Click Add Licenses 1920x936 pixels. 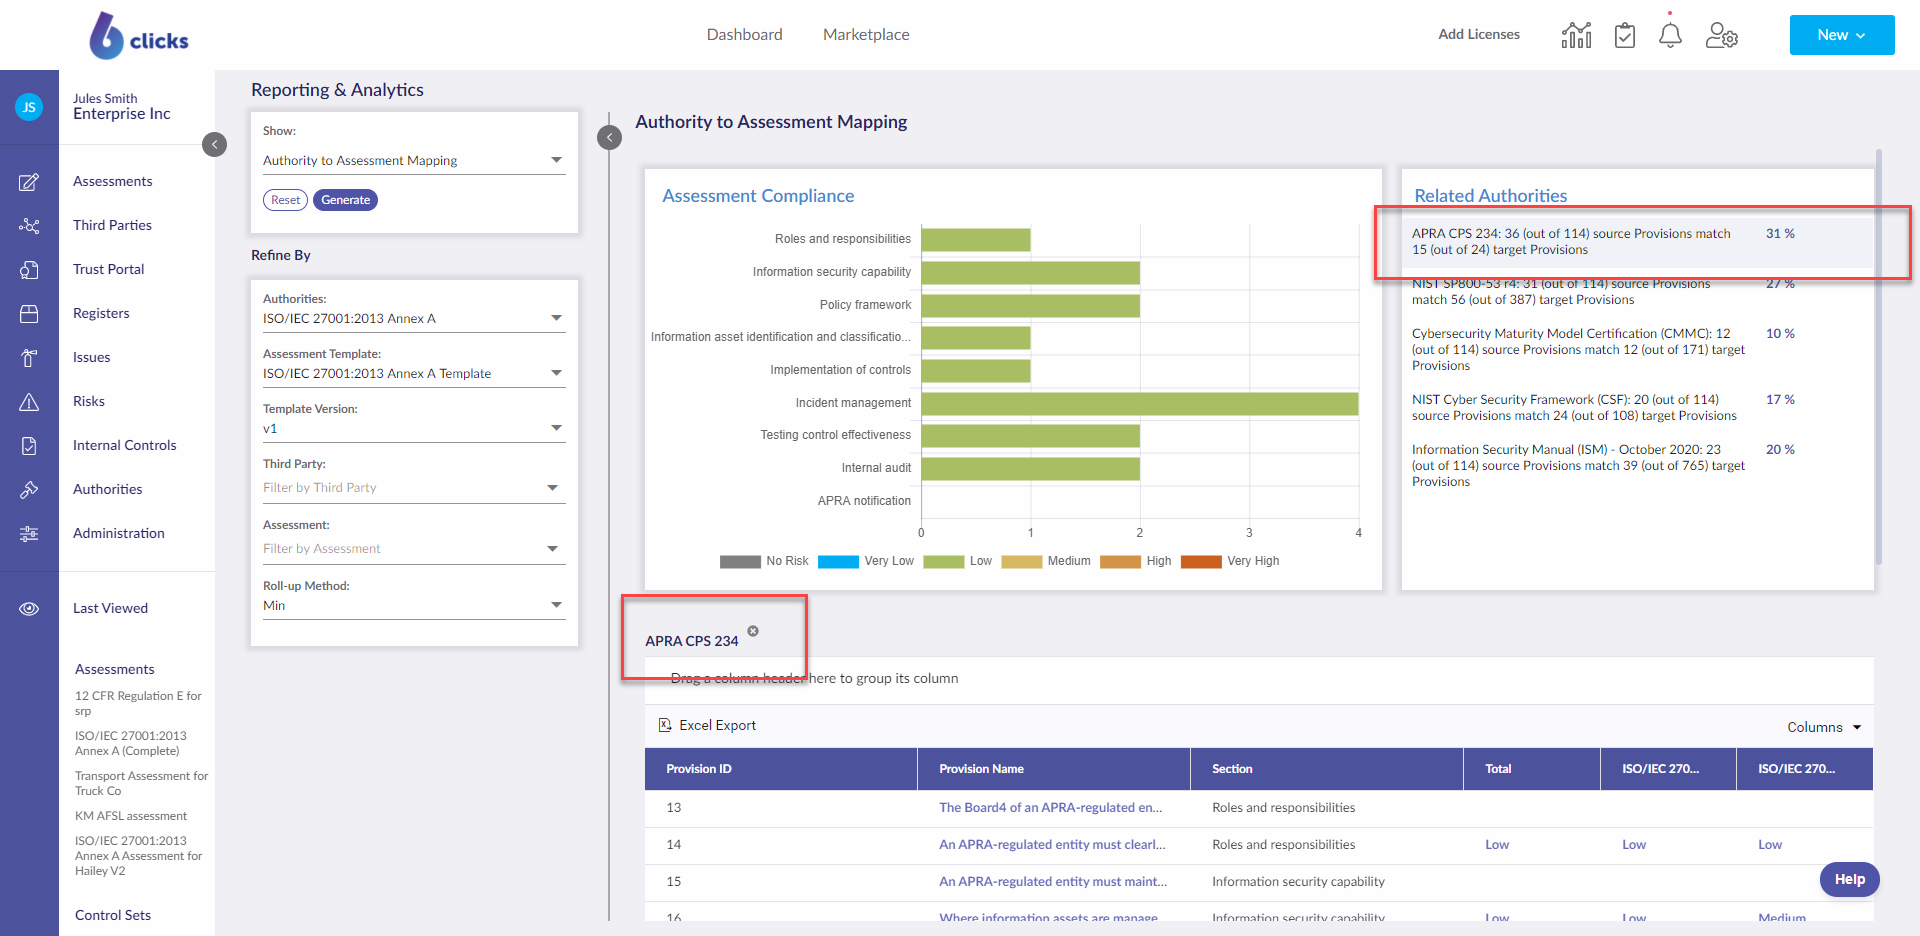[1479, 34]
